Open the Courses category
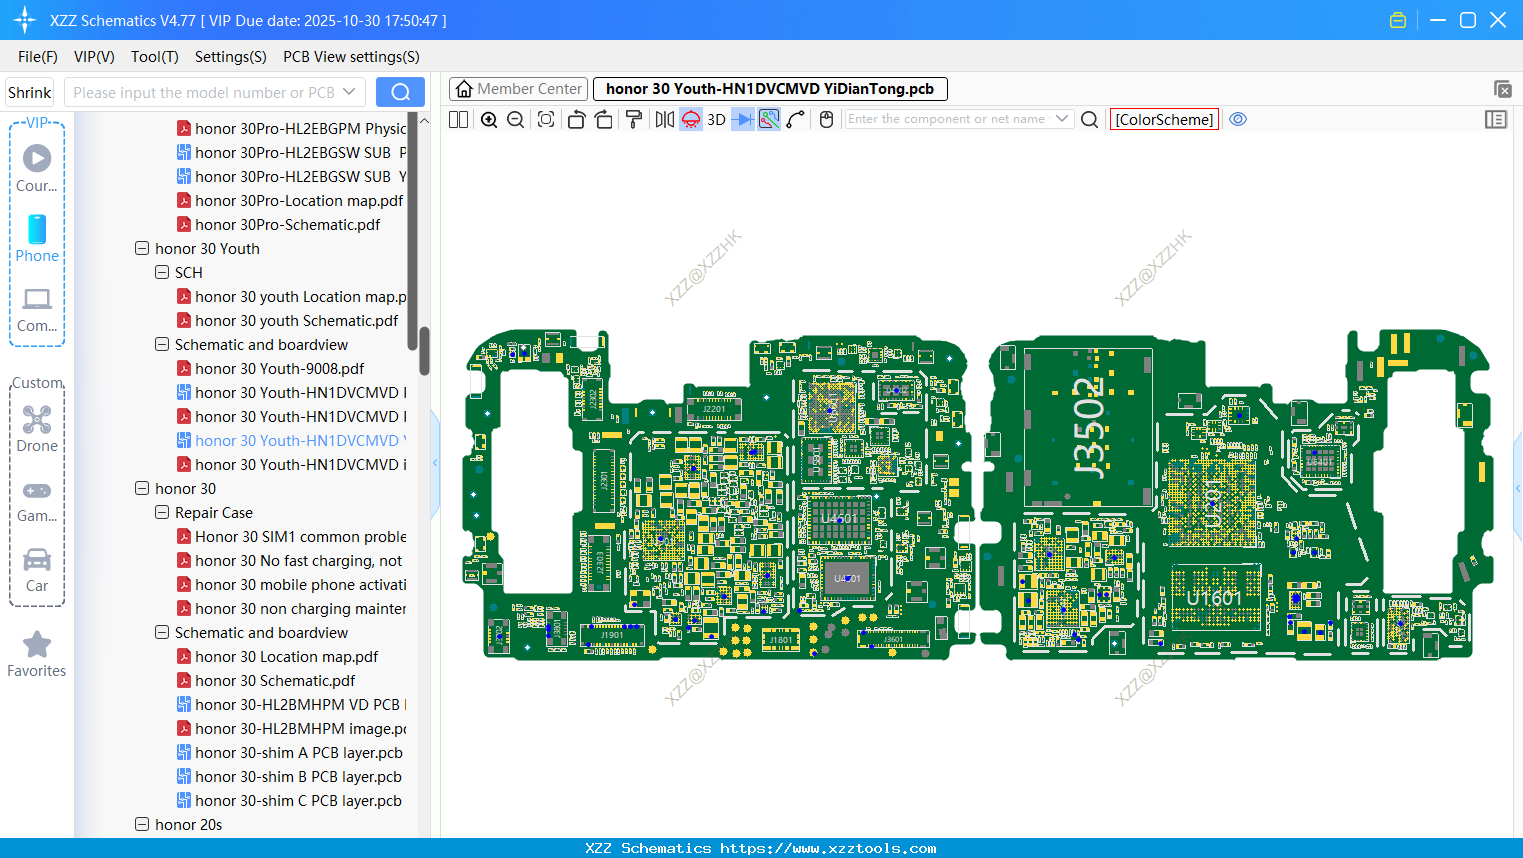Screen dimensions: 1523x858 point(37,169)
